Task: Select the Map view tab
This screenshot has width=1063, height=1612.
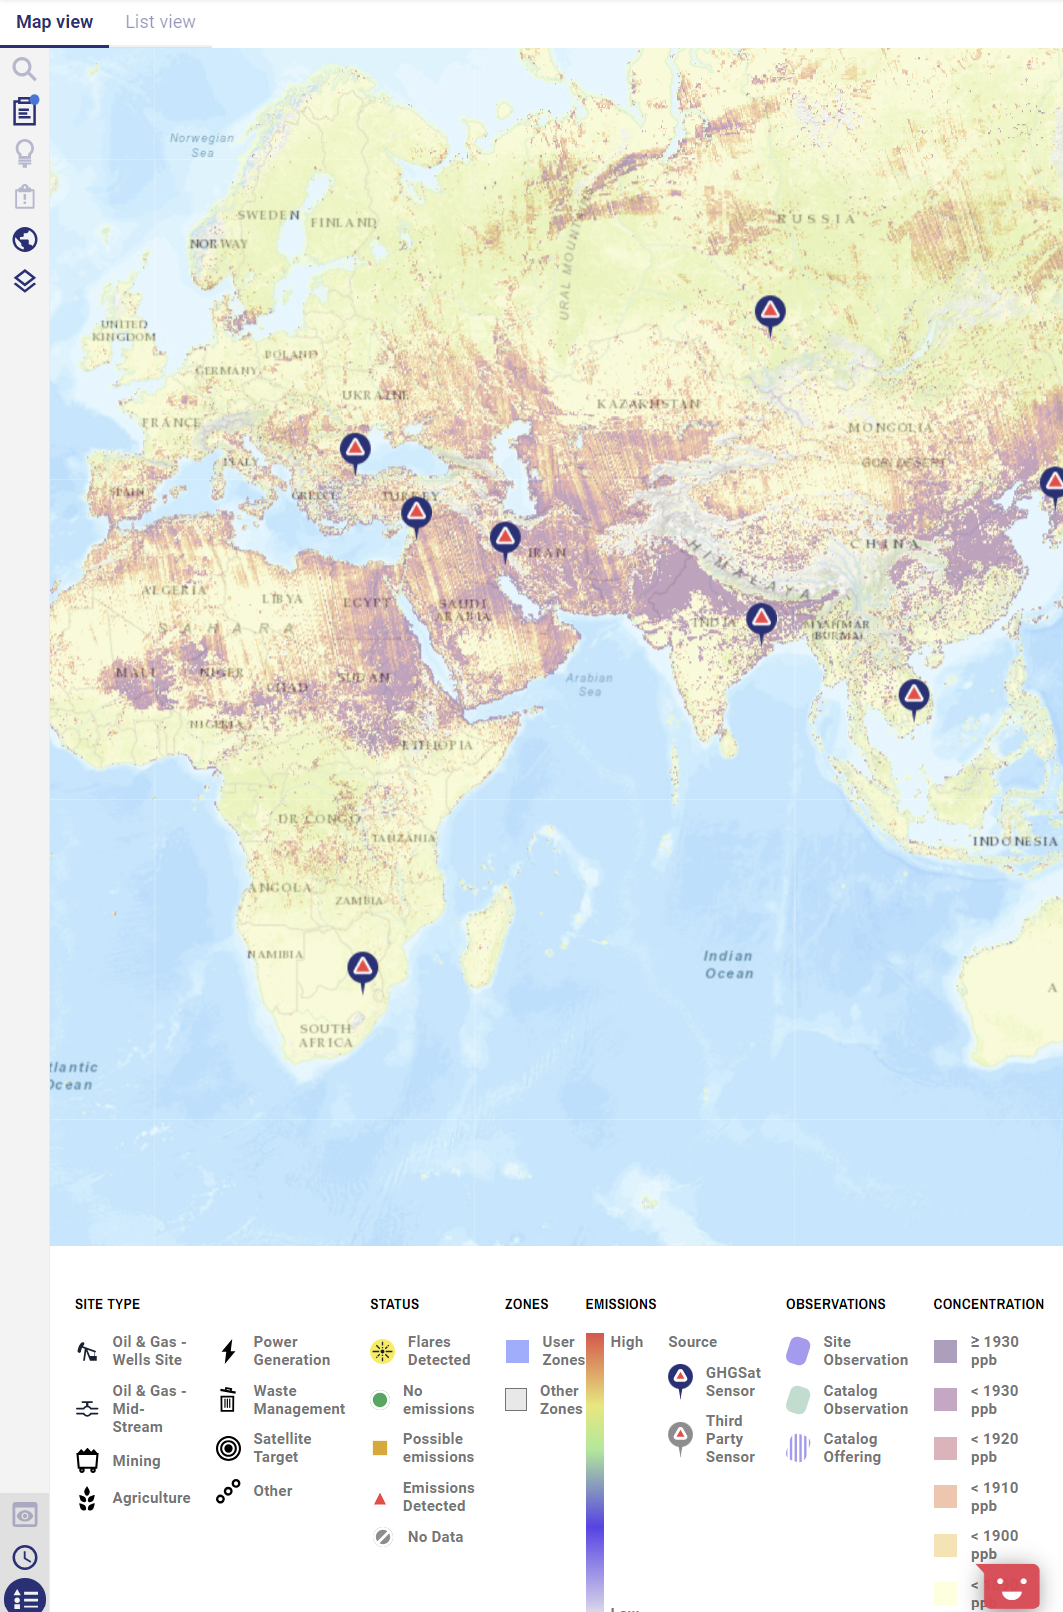Action: click(55, 22)
